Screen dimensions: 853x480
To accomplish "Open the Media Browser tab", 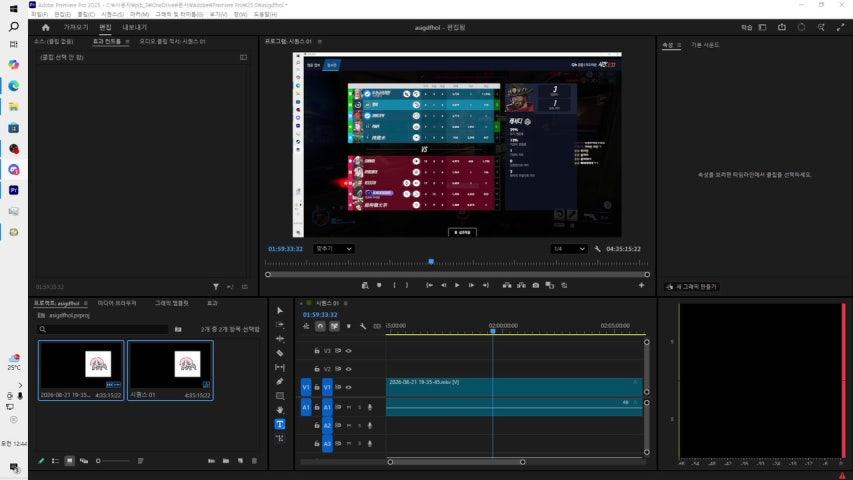I will (117, 303).
